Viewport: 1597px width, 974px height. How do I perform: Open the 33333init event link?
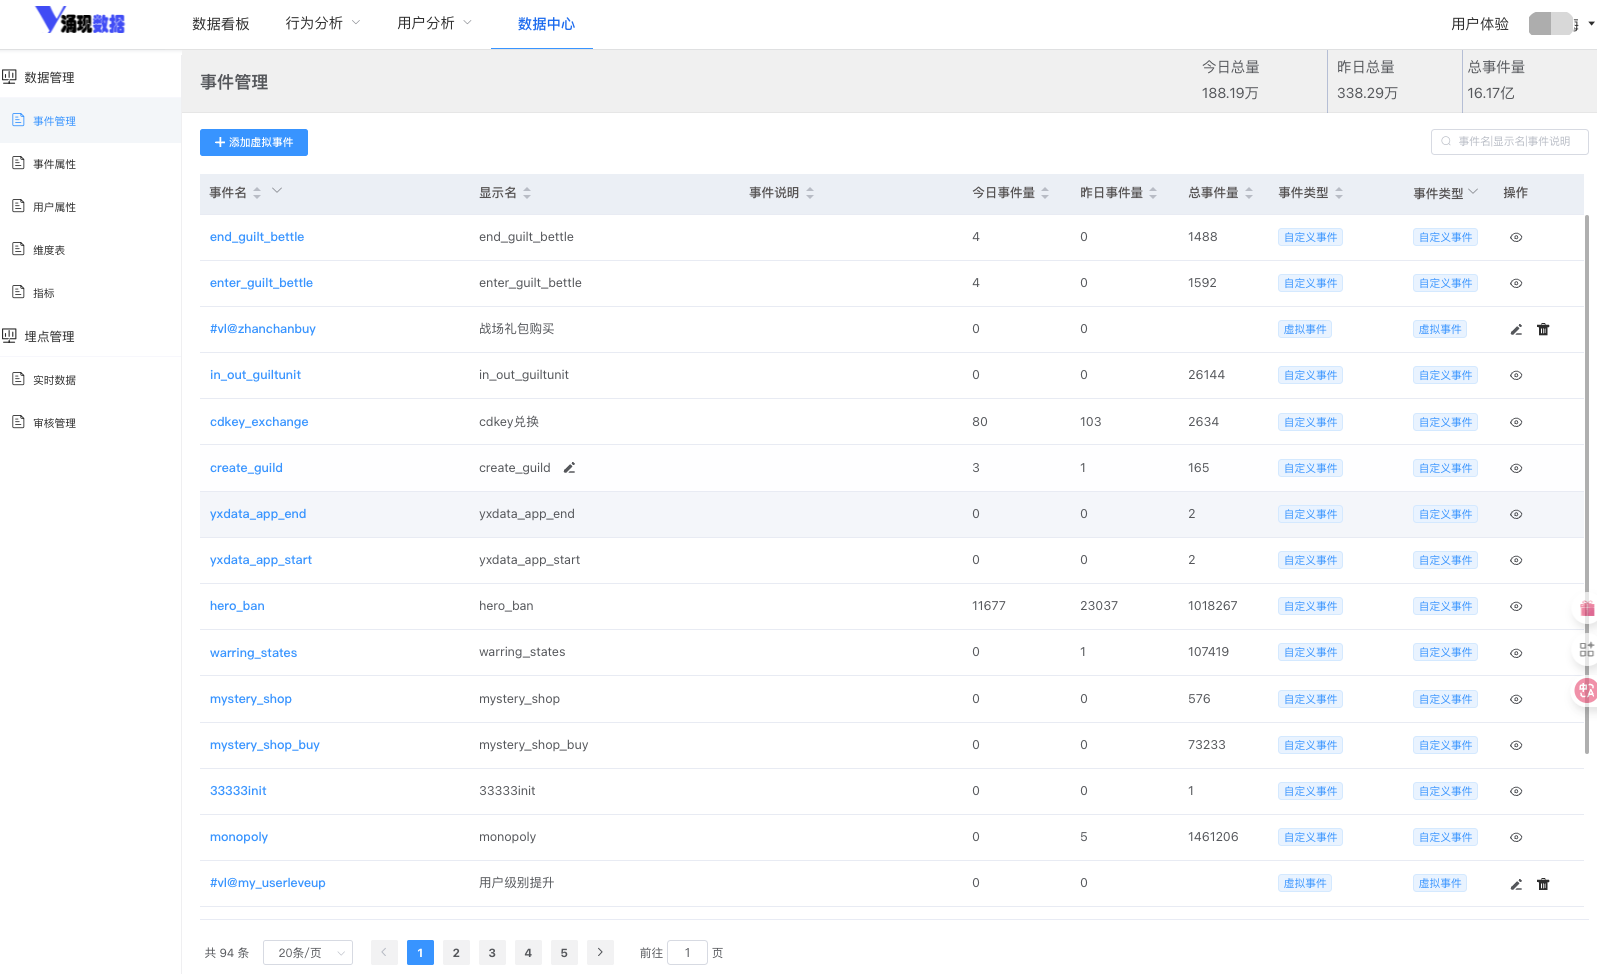pyautogui.click(x=238, y=791)
